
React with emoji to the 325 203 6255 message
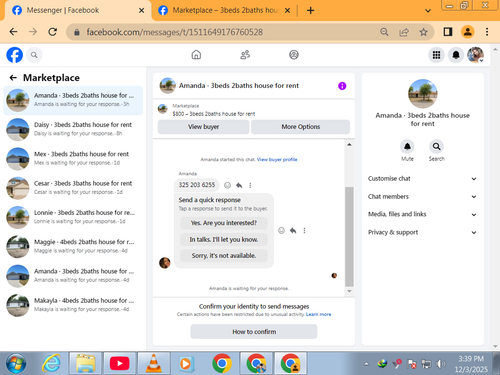227,185
